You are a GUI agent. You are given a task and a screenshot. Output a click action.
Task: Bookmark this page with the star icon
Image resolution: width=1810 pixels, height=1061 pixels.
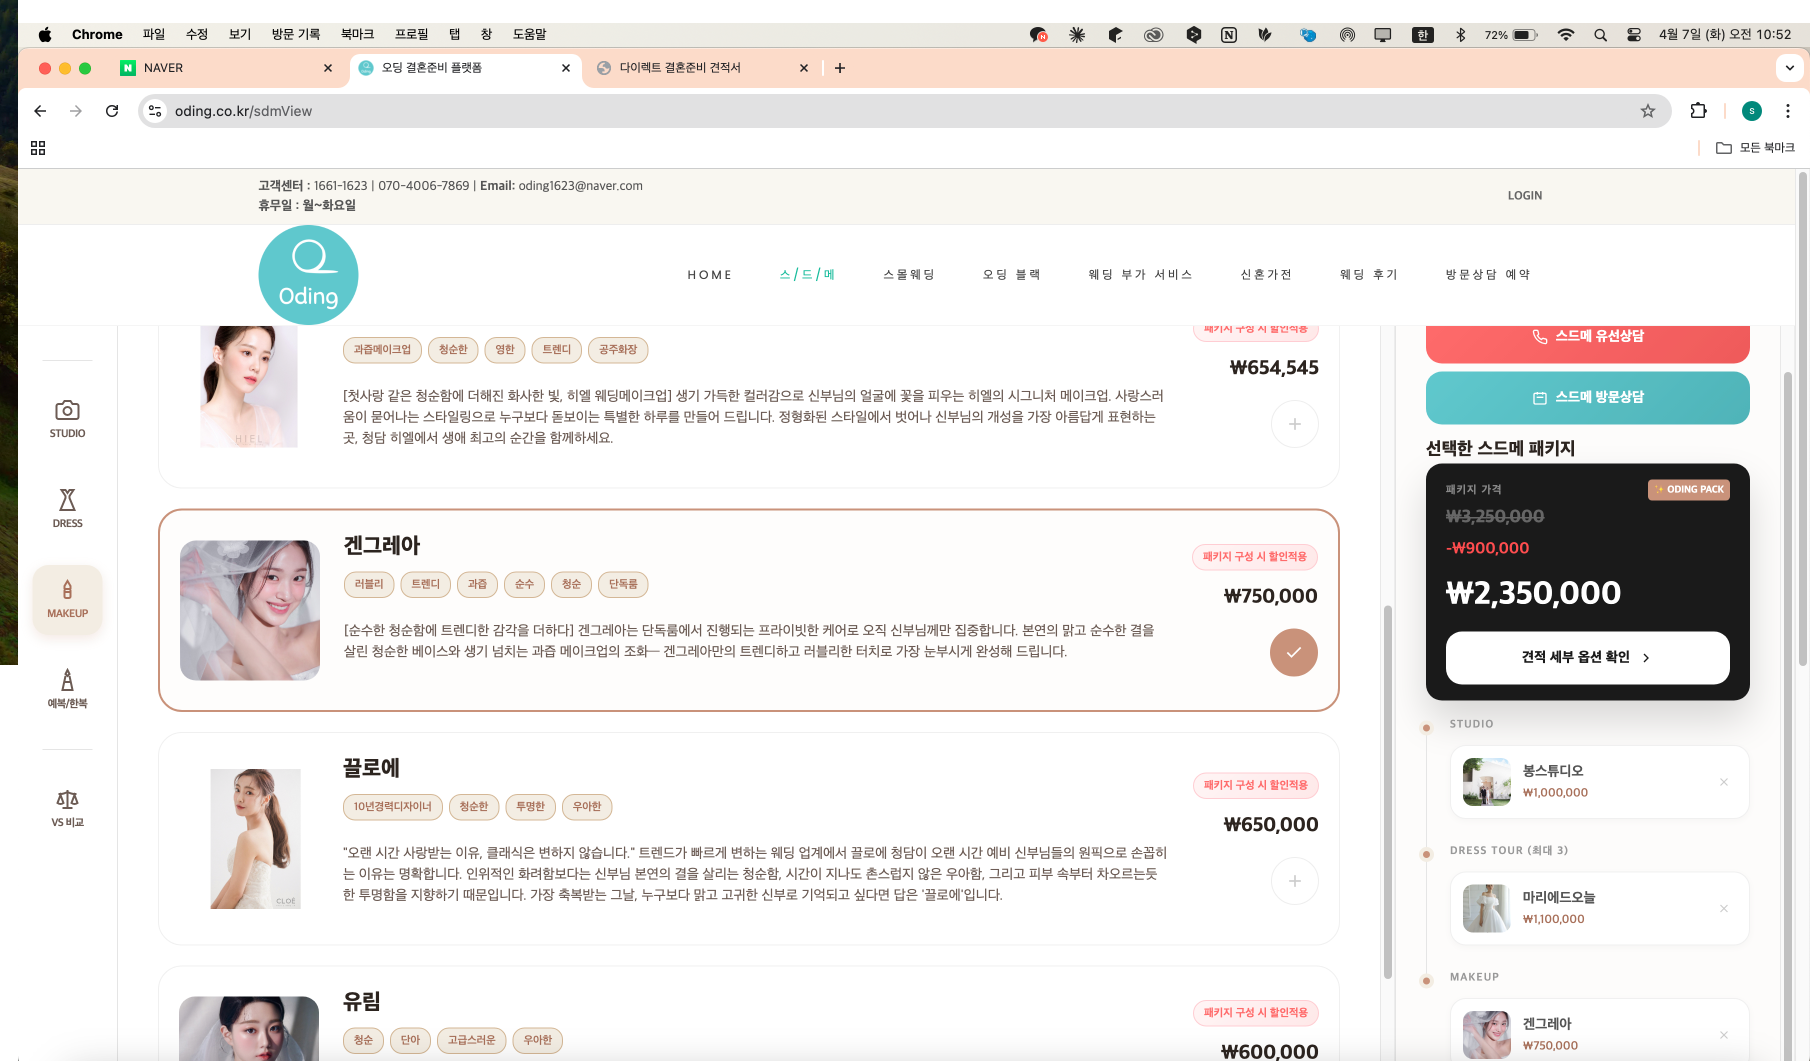coord(1646,111)
